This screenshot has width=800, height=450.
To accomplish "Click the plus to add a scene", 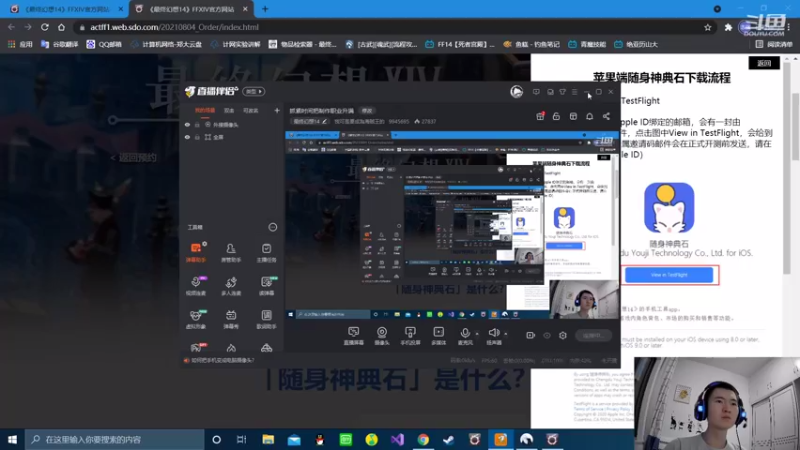I will pyautogui.click(x=277, y=110).
